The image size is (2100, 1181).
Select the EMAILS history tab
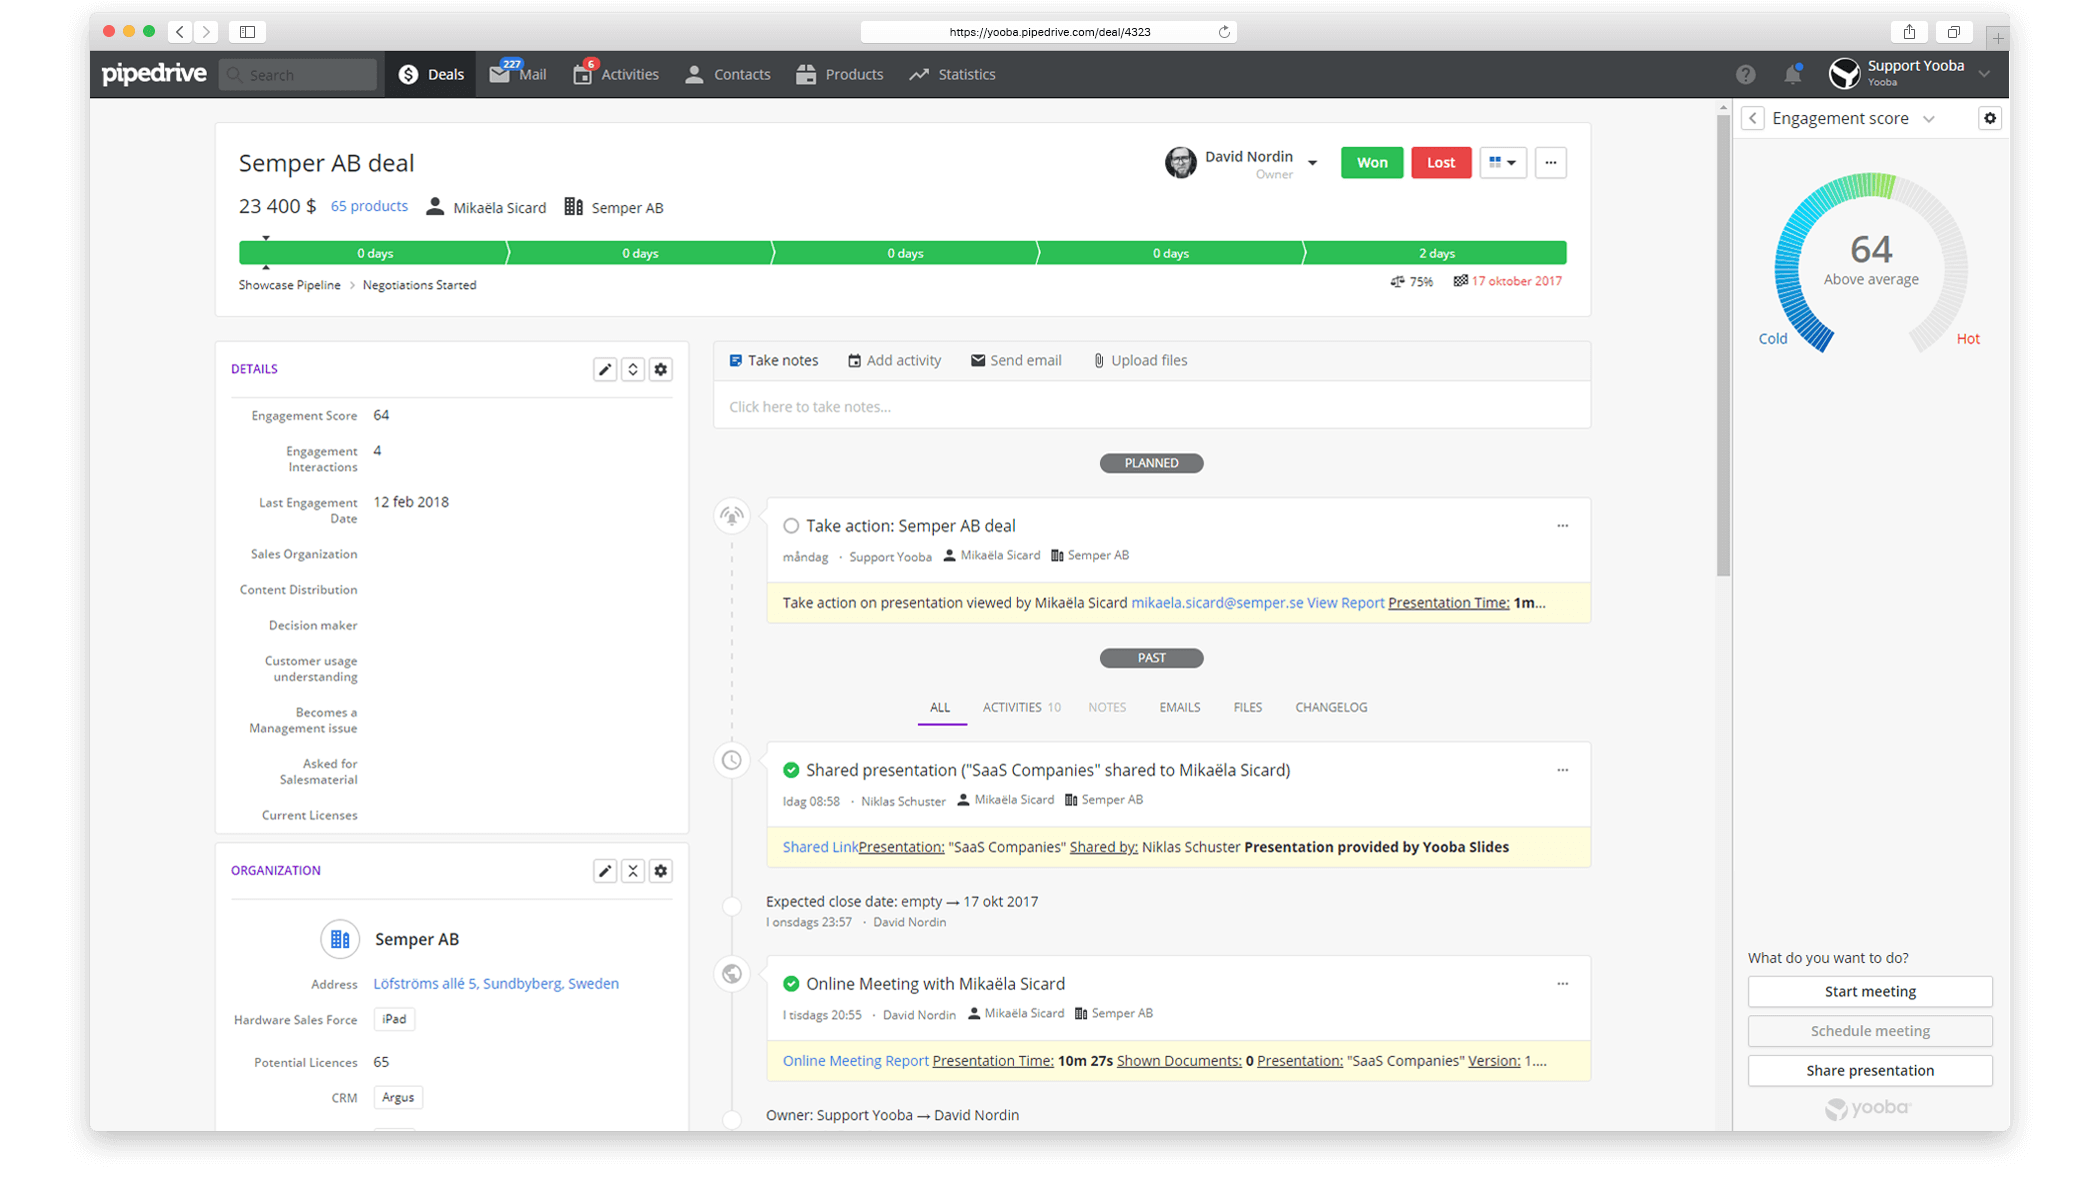[1180, 707]
